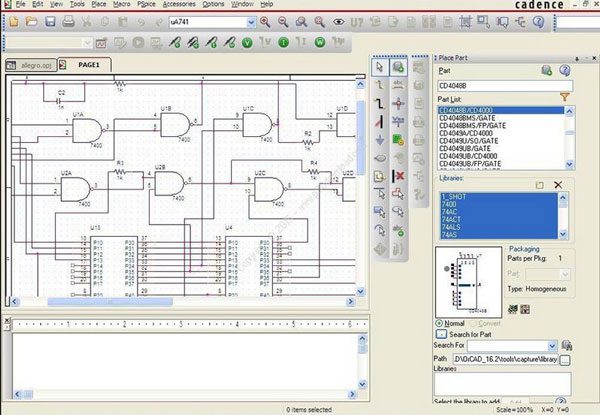
Task: Click the schematic horizontal scrollbar thumb
Action: (x=110, y=302)
